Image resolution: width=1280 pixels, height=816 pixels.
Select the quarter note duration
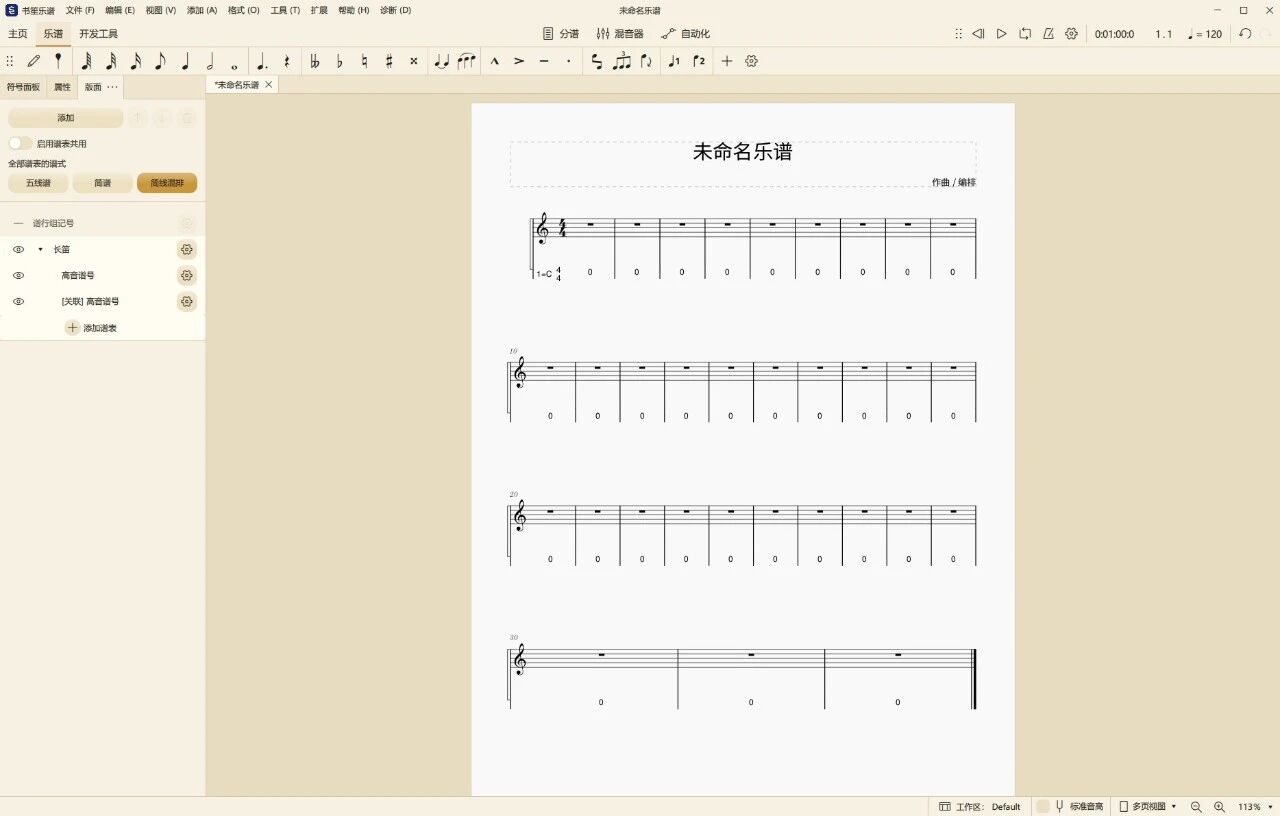(x=185, y=61)
